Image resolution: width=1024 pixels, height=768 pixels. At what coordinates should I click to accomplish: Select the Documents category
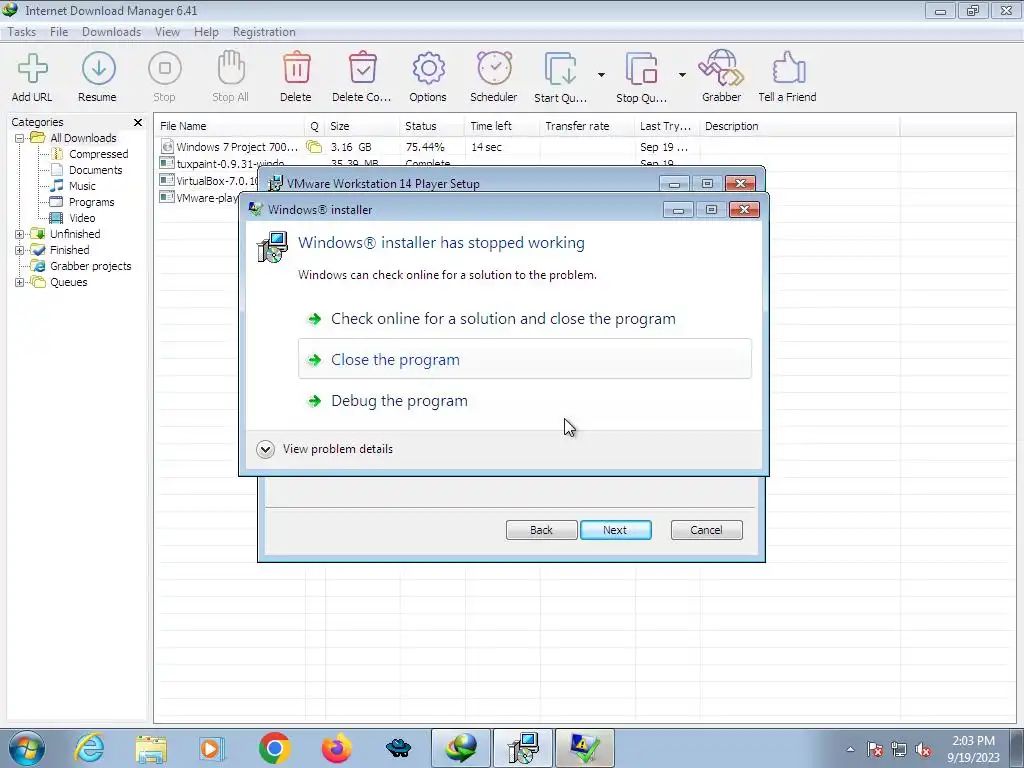point(95,170)
